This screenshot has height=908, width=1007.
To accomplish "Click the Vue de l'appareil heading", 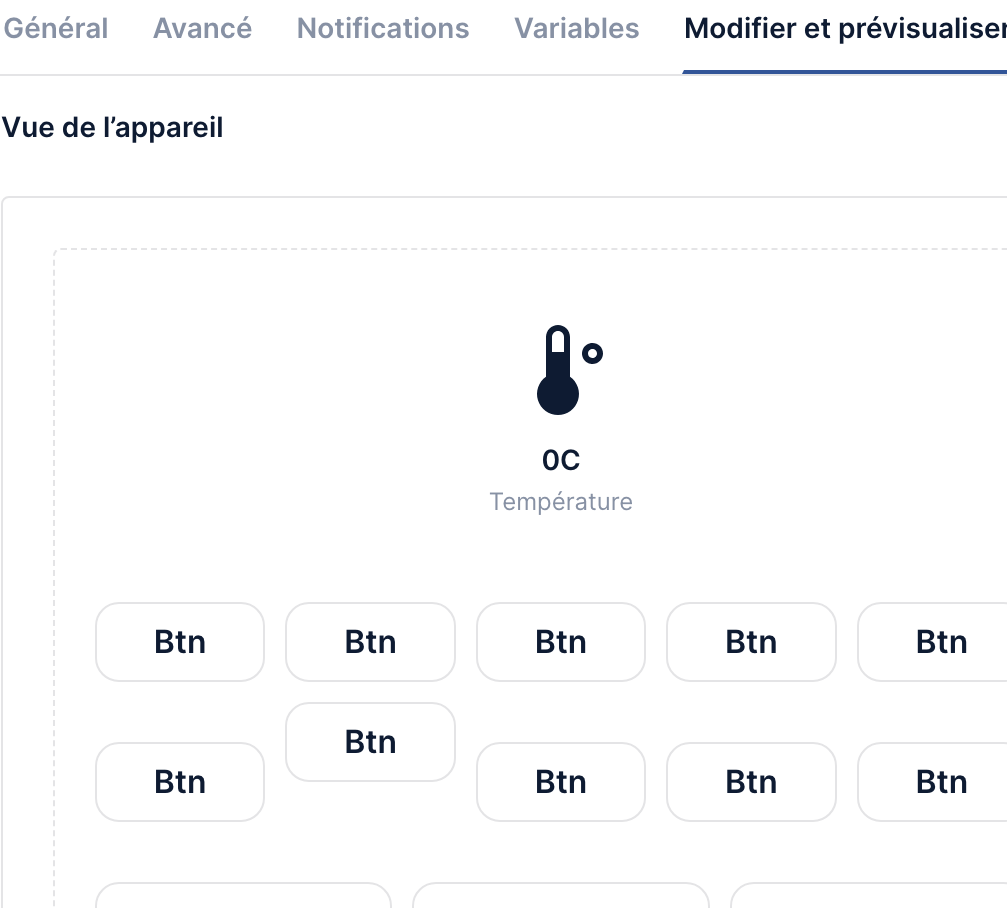I will [x=112, y=127].
